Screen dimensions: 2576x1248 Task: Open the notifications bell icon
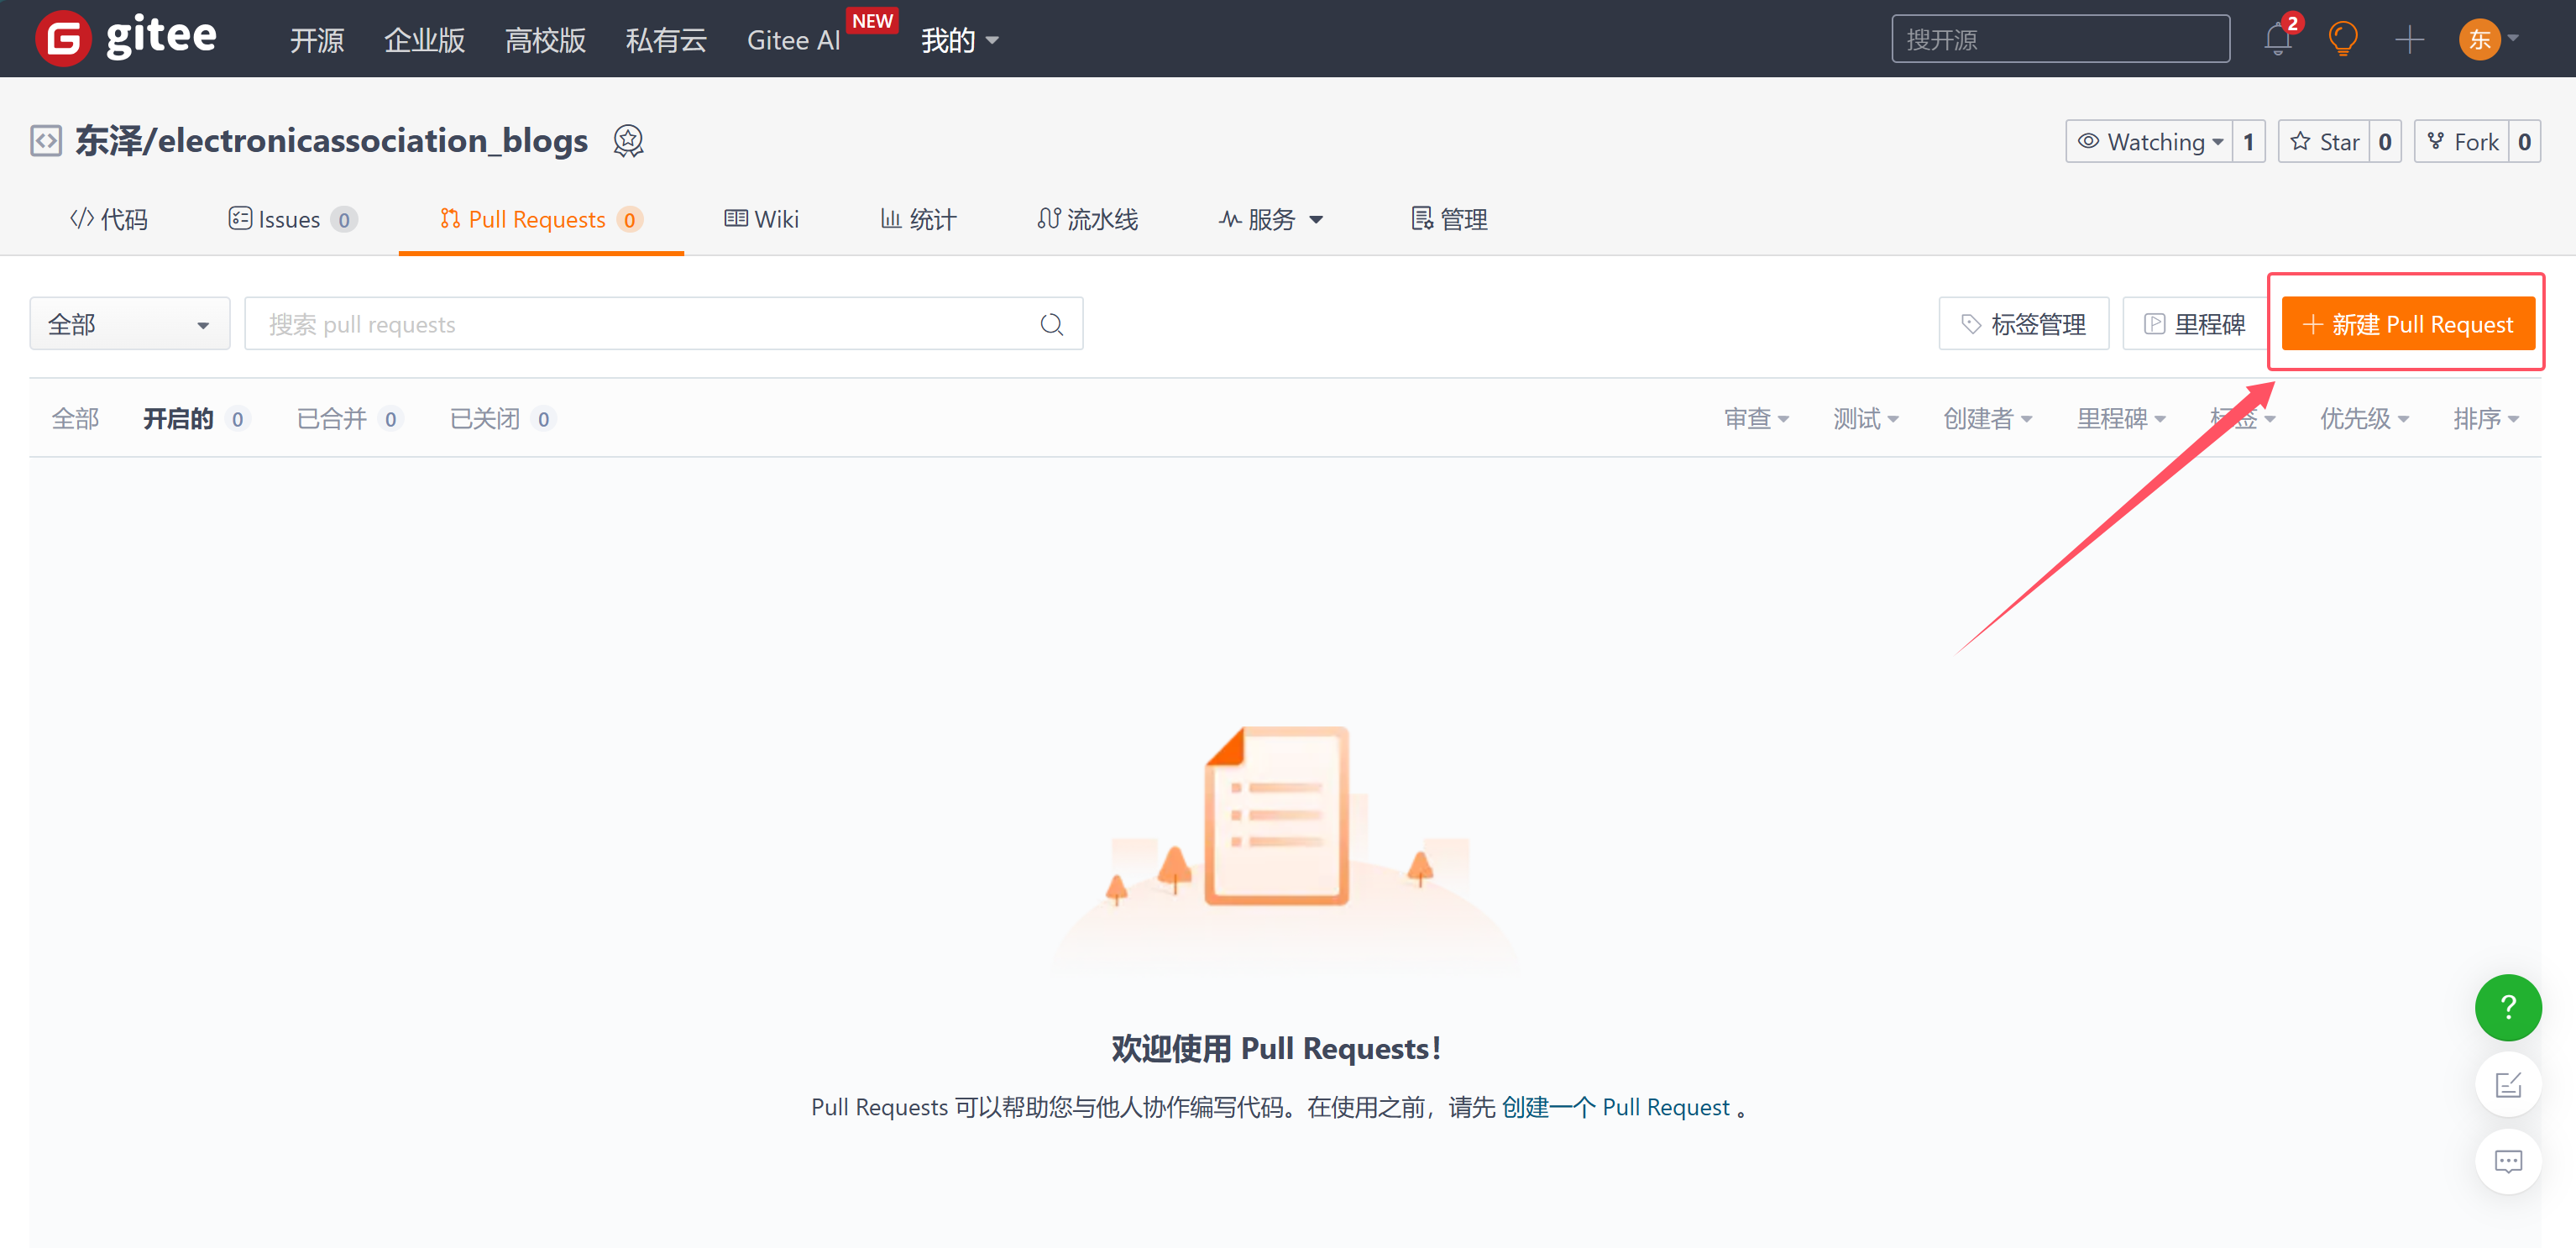(2278, 39)
